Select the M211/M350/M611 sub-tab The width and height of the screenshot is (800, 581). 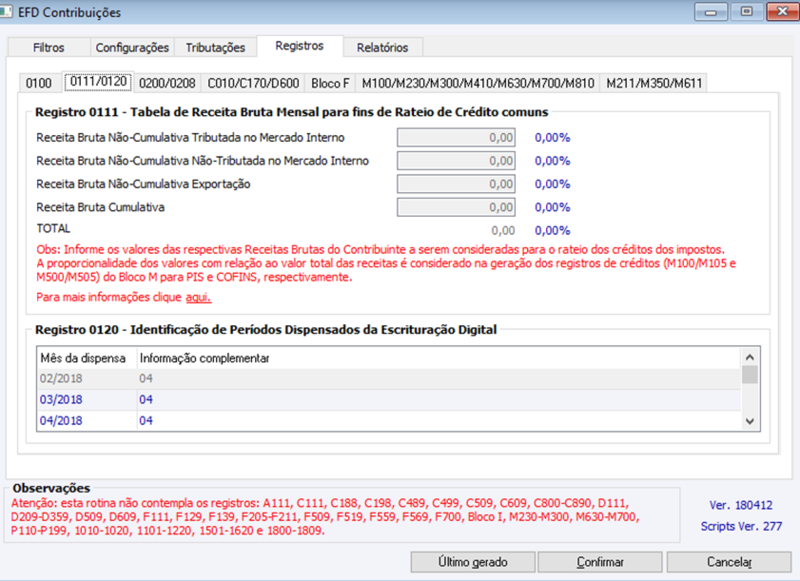point(654,83)
